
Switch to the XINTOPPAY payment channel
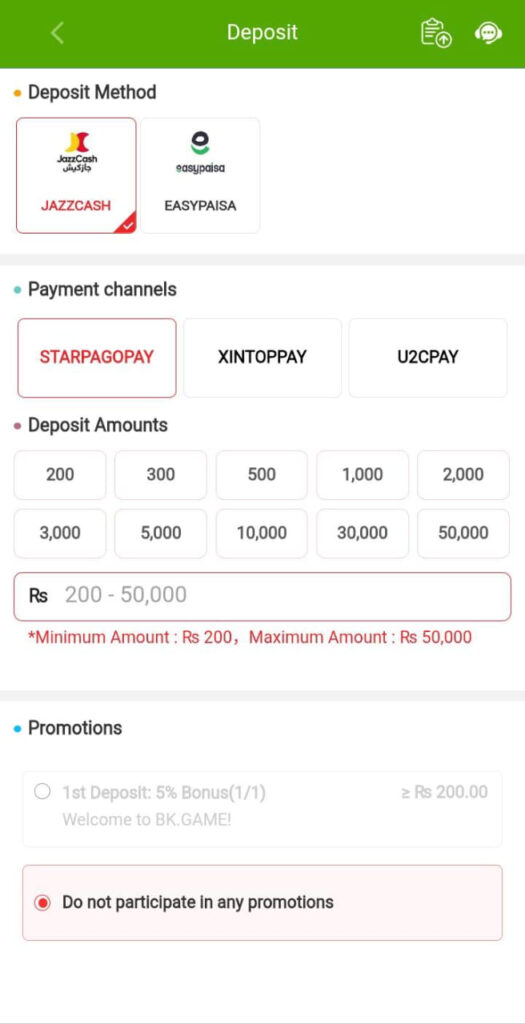coord(262,358)
